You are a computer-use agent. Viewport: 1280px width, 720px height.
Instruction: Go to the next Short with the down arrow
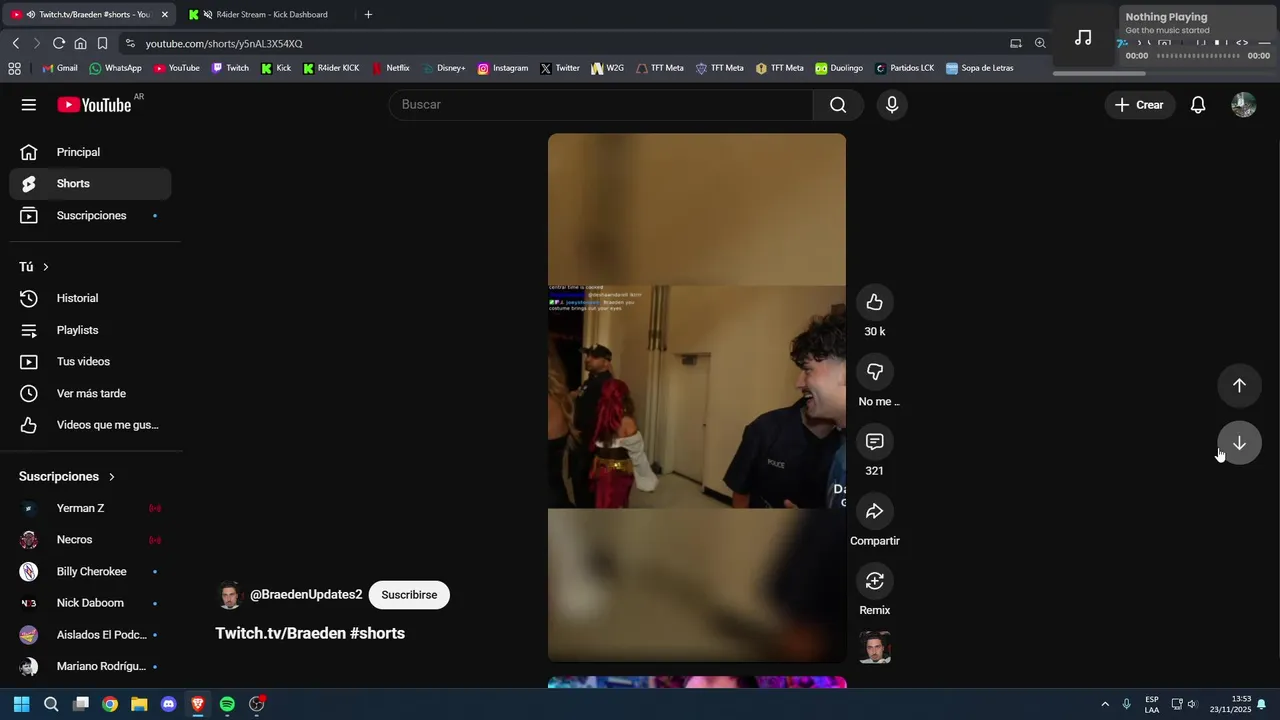1239,443
